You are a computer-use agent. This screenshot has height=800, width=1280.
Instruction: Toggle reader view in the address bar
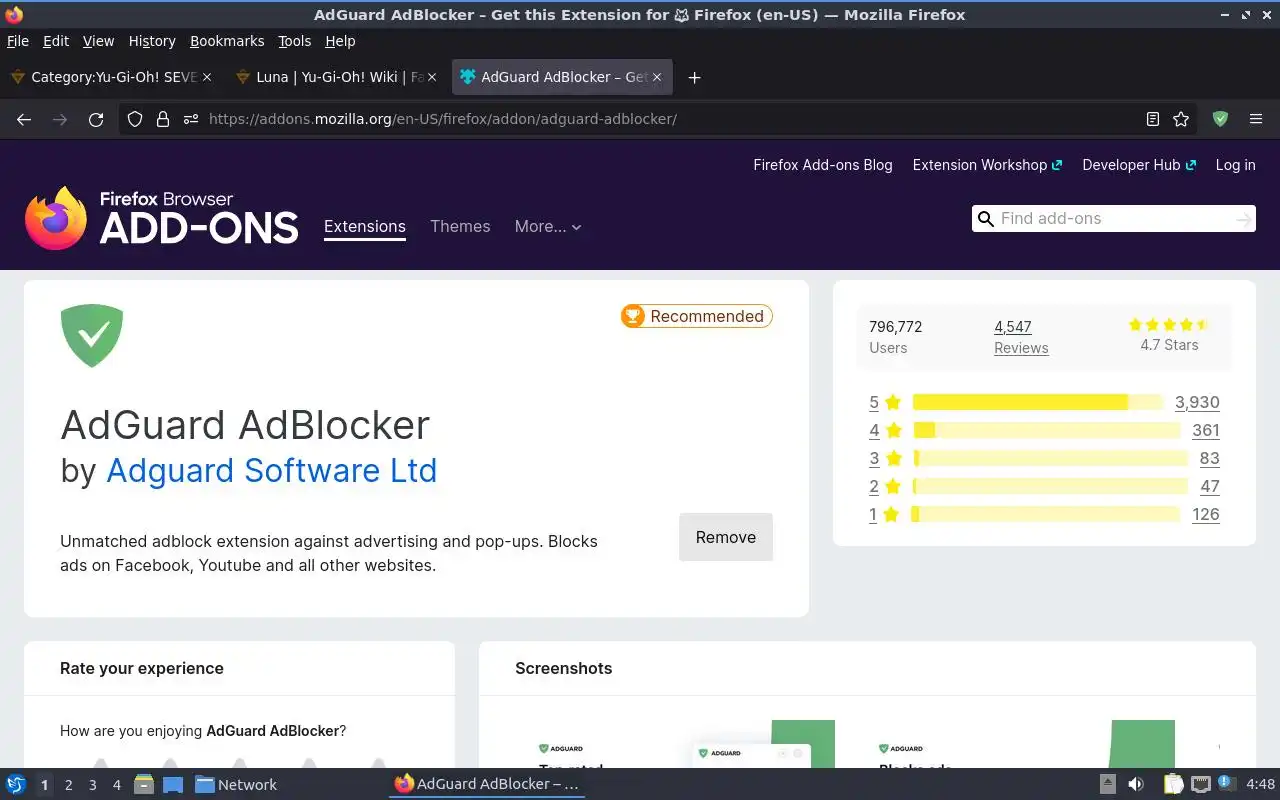[x=1152, y=119]
